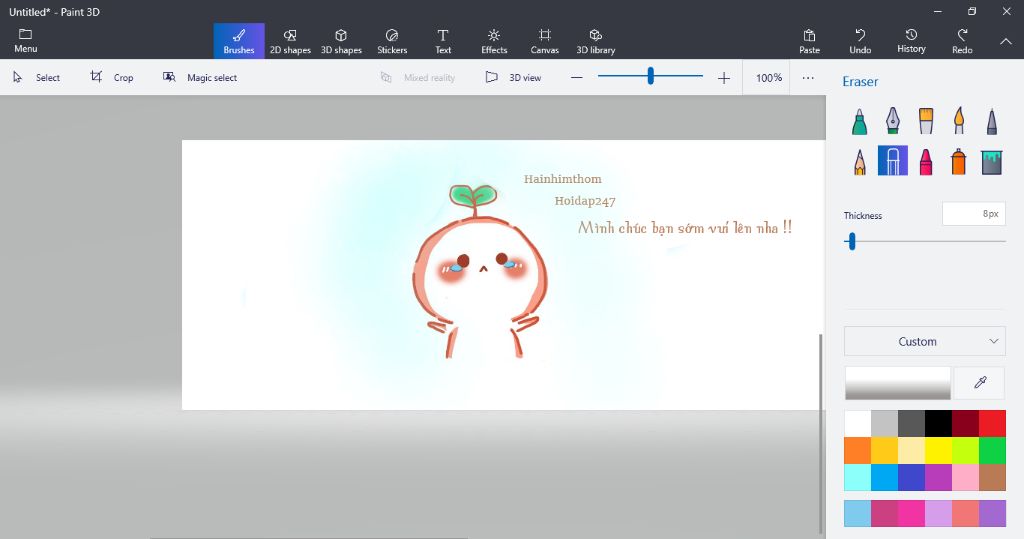Zoom out with the minus button

(x=577, y=78)
